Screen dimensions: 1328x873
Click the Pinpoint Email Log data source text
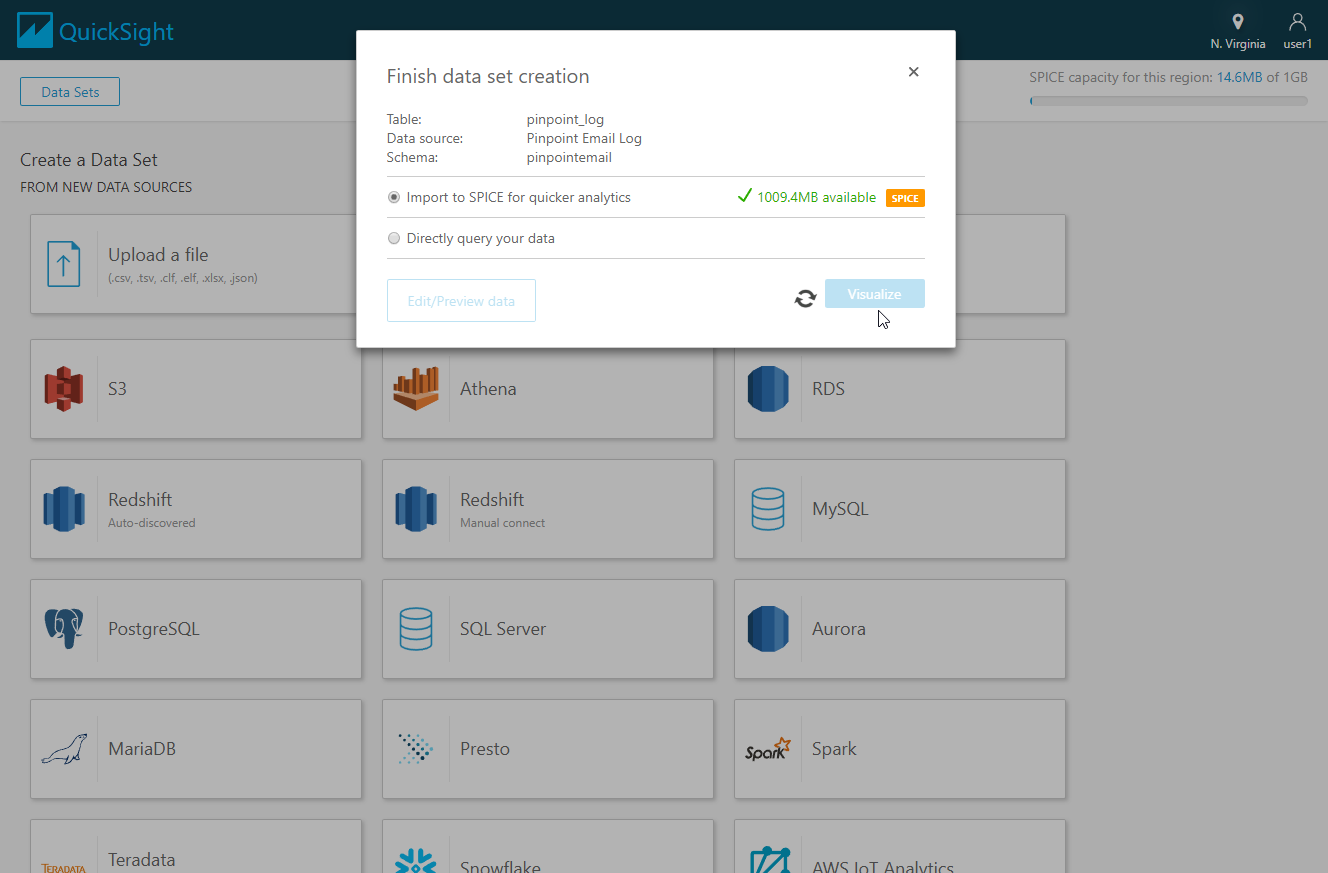[584, 139]
